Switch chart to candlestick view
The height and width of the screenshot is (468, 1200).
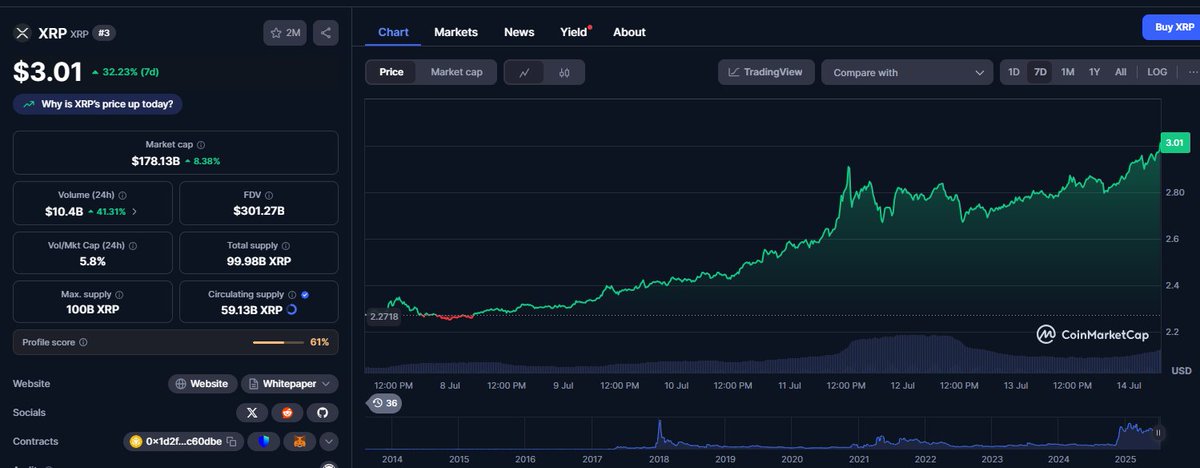[x=564, y=72]
